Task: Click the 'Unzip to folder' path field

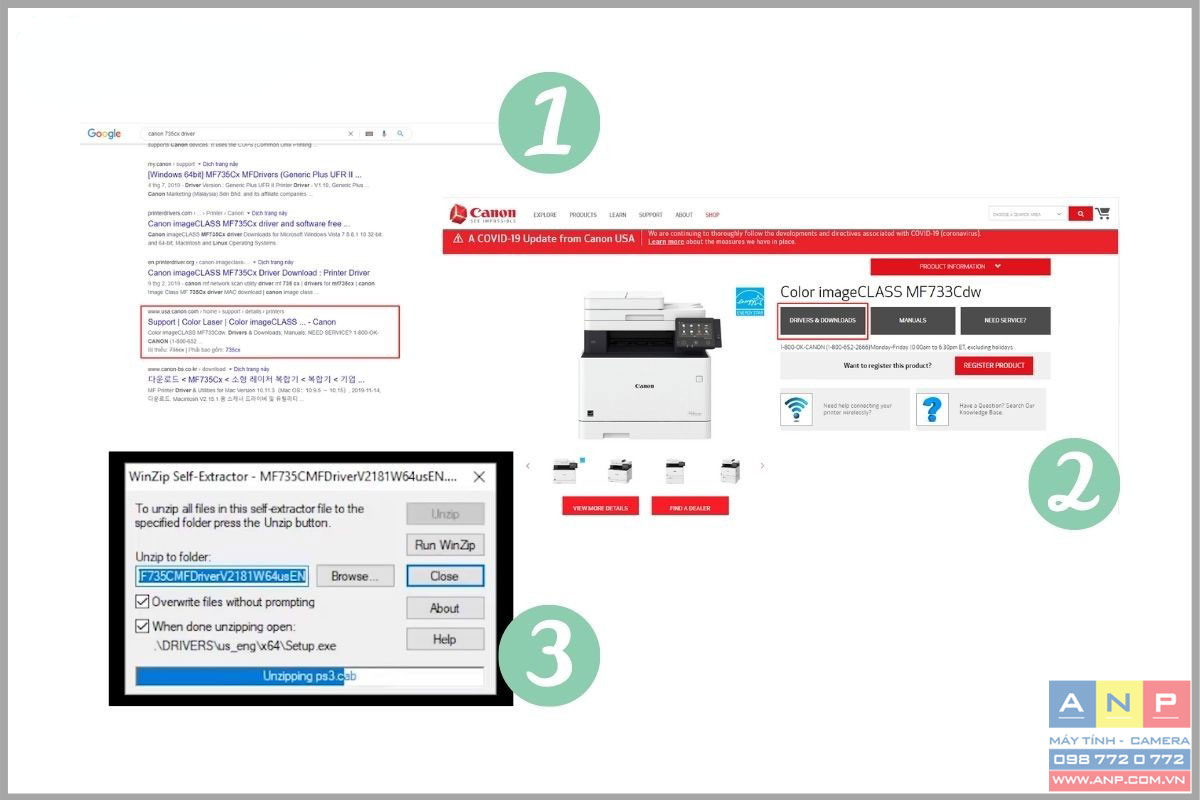Action: pyautogui.click(x=222, y=576)
